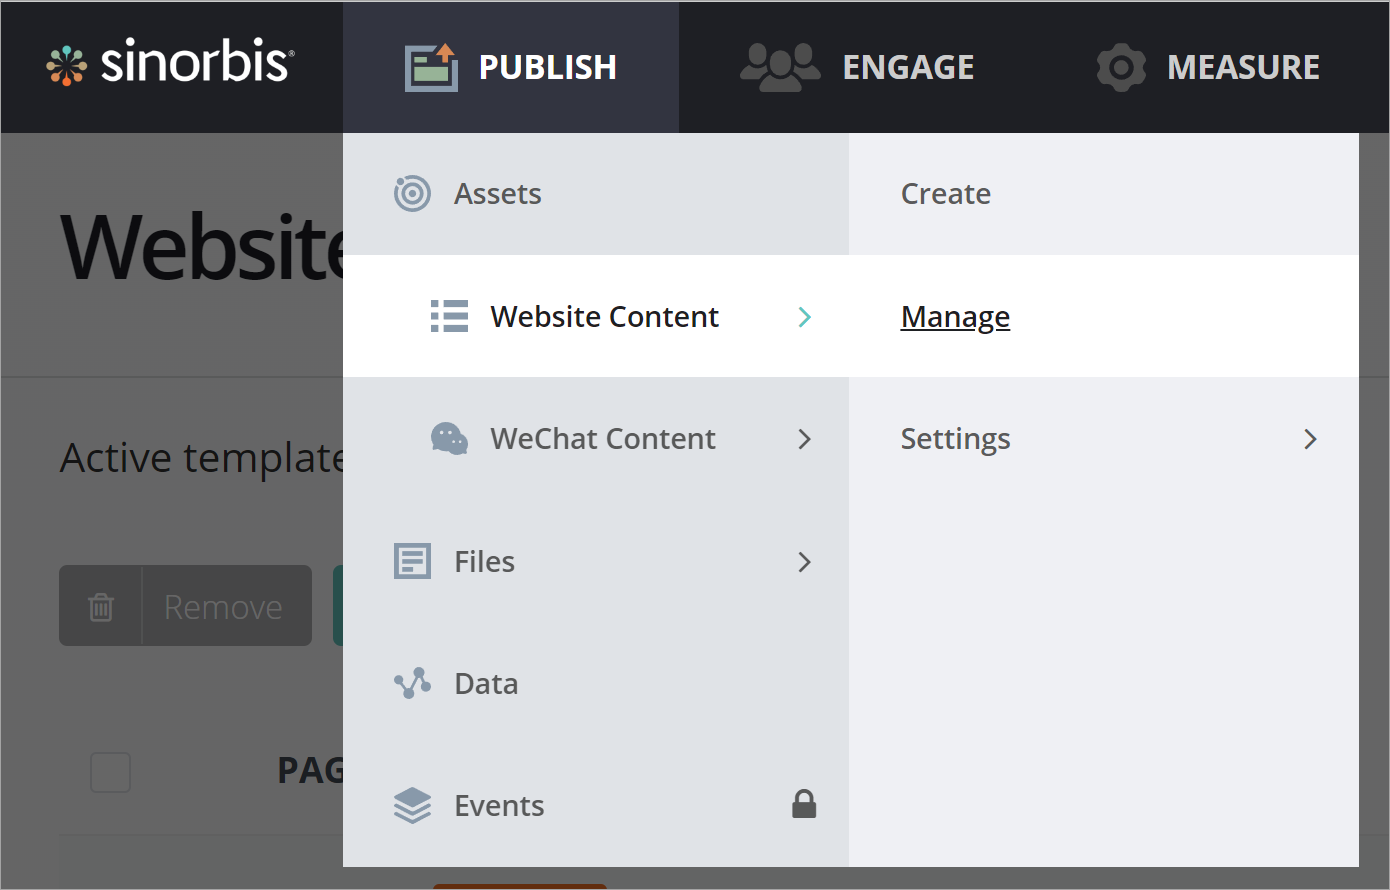Image resolution: width=1390 pixels, height=890 pixels.
Task: Expand the Settings submenu chevron
Action: [x=1310, y=439]
